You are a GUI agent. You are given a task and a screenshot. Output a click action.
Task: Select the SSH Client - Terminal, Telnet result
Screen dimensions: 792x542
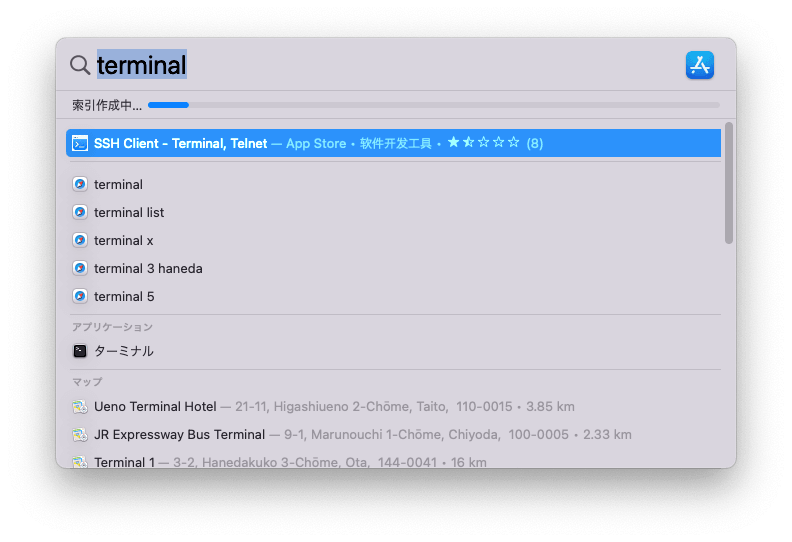pyautogui.click(x=393, y=143)
